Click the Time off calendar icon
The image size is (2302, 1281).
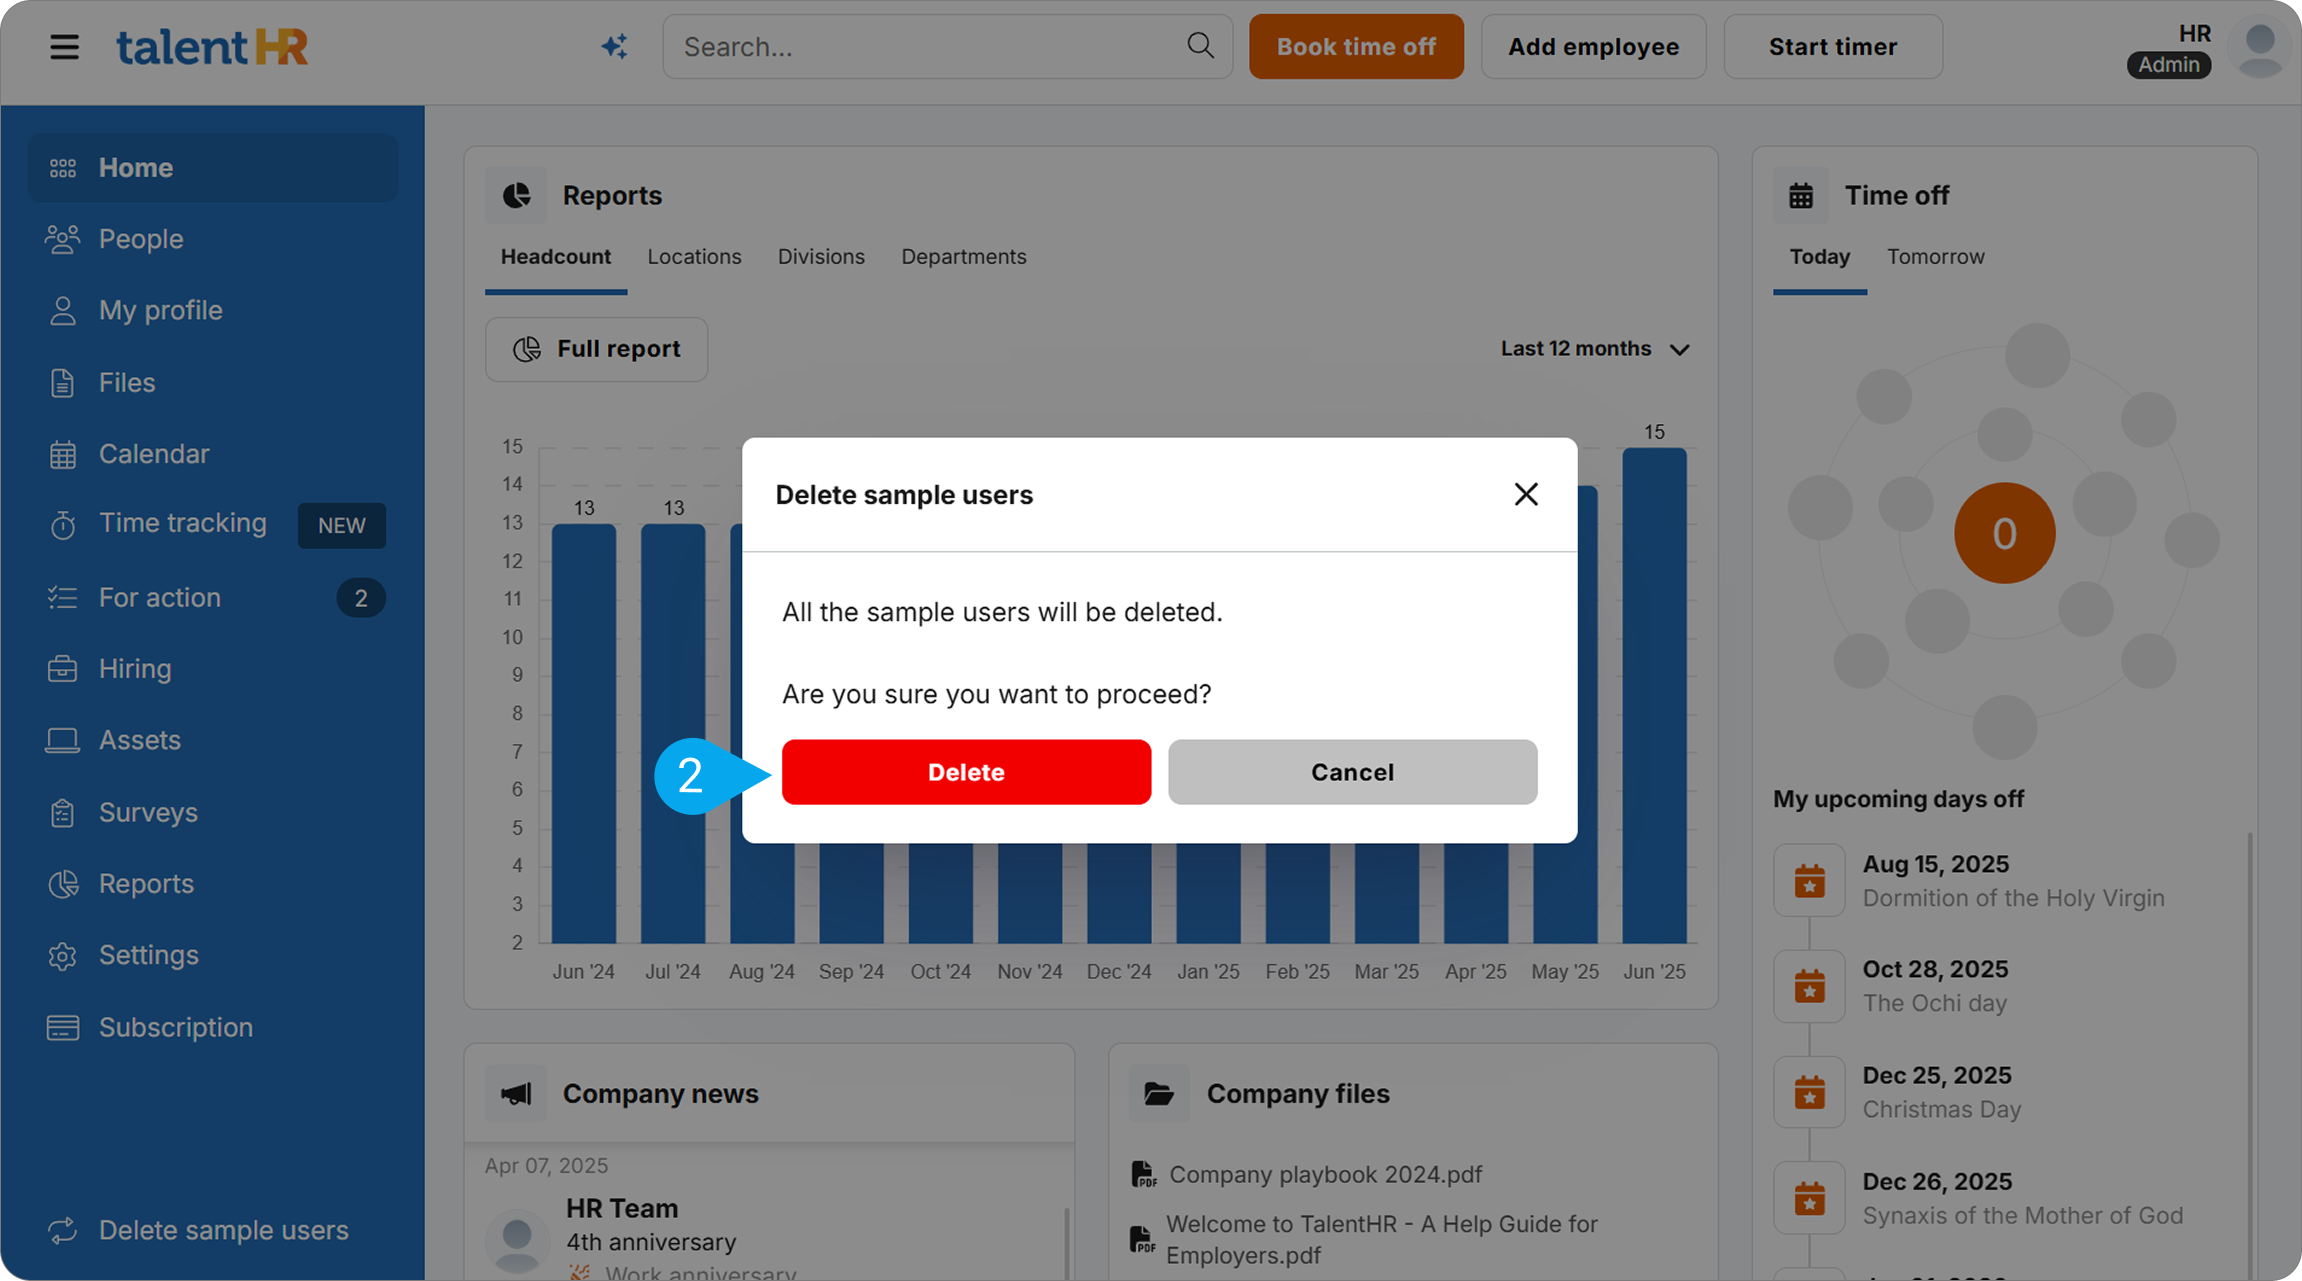pyautogui.click(x=1801, y=196)
